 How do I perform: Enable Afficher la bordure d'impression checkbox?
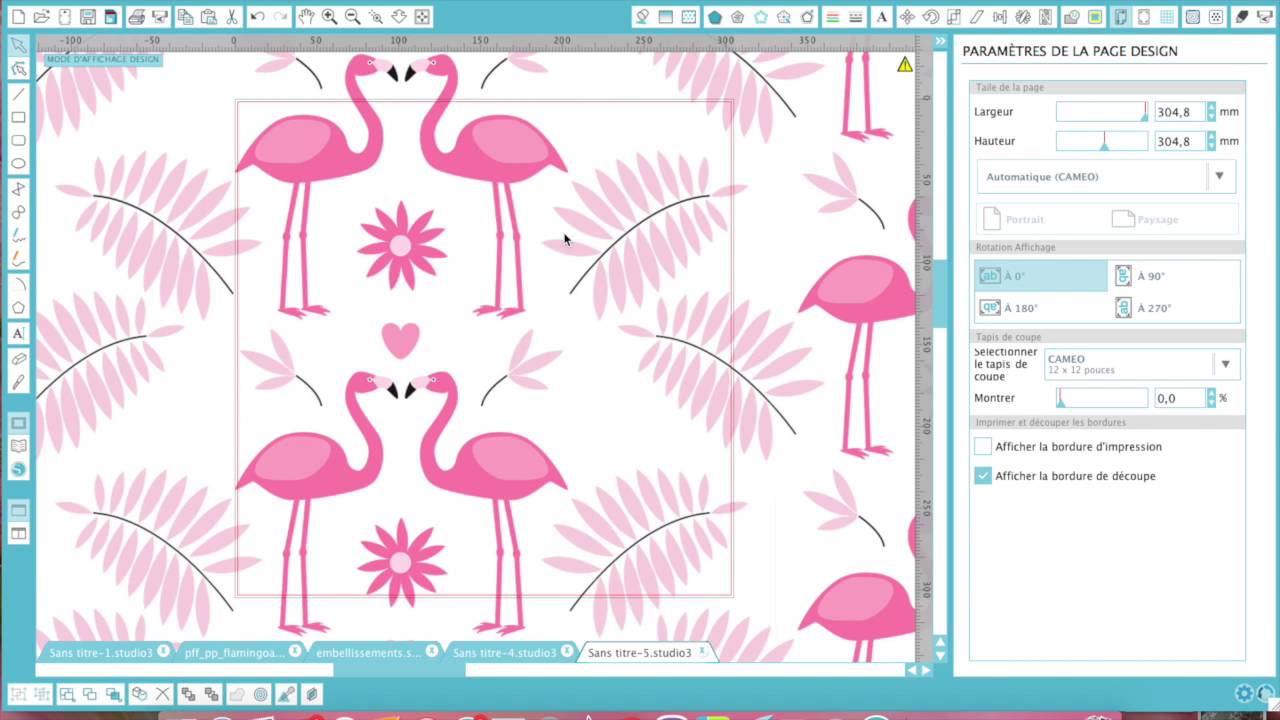[983, 447]
